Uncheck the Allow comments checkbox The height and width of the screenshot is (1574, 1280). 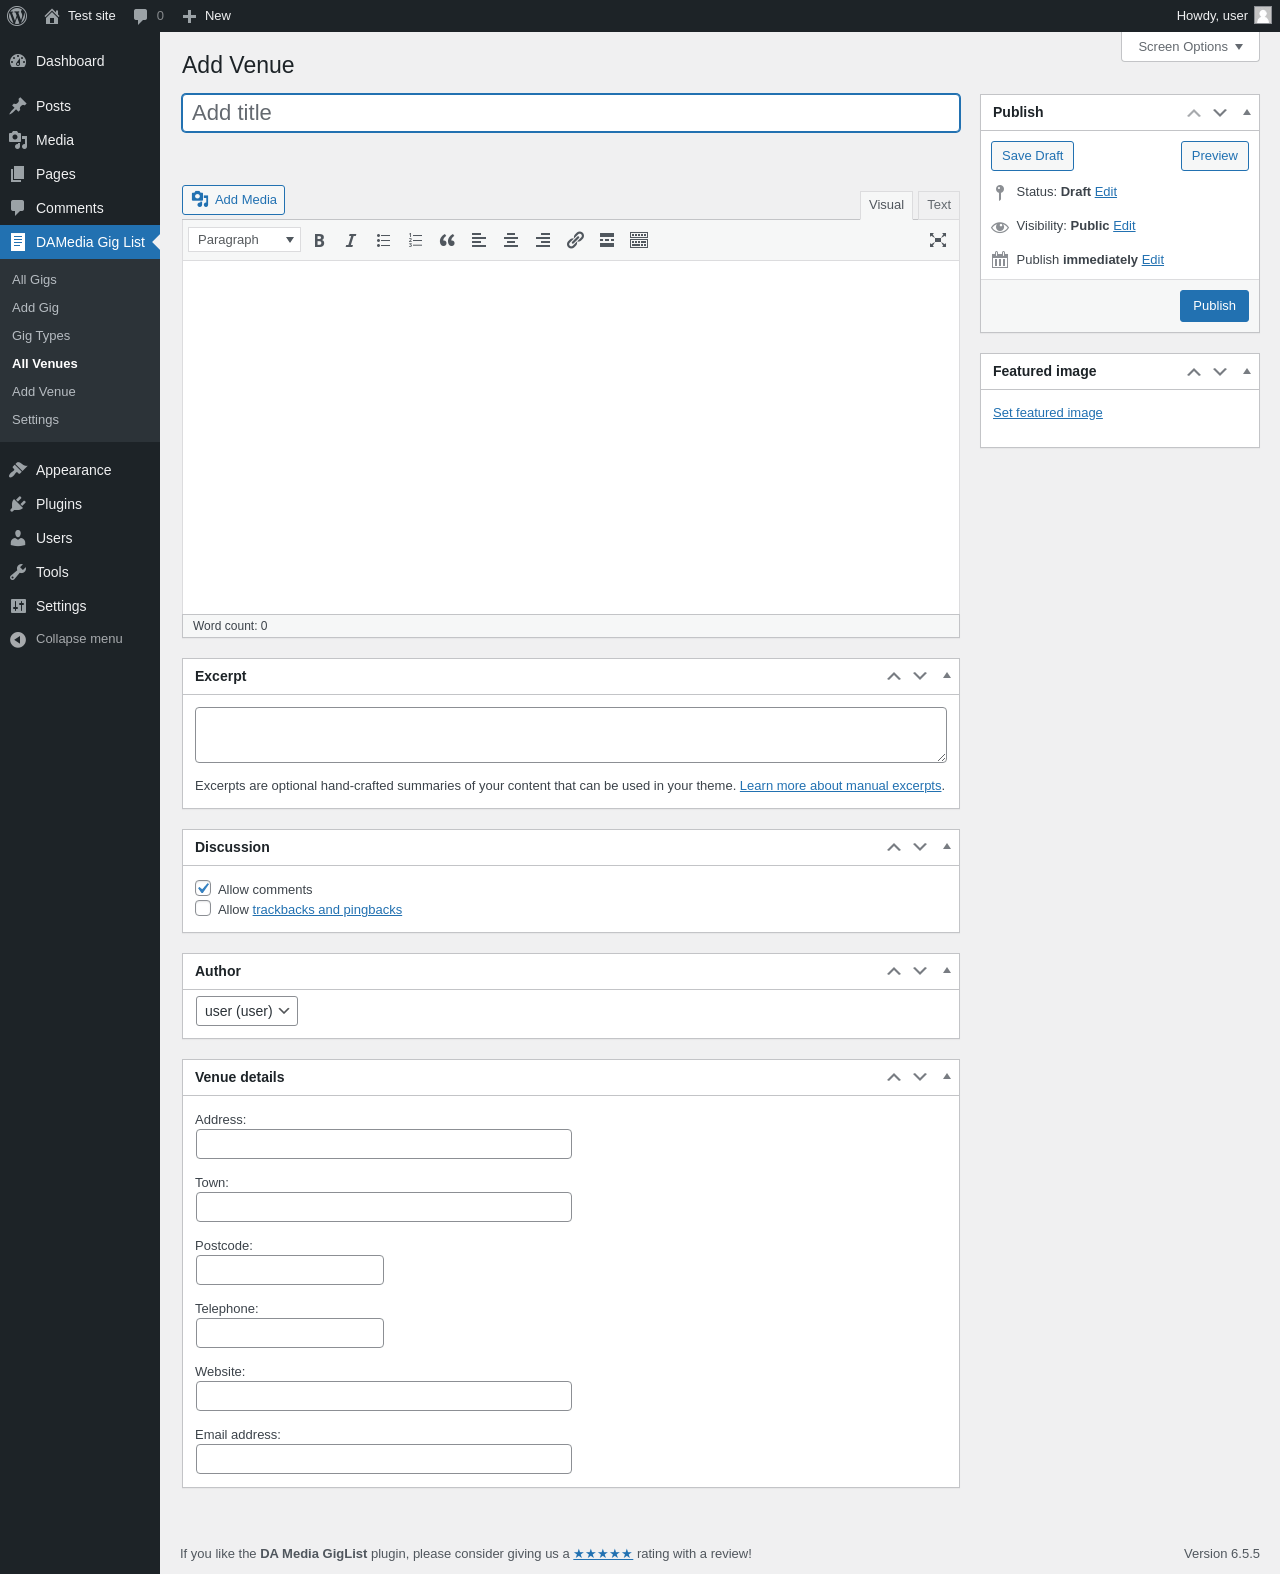(x=203, y=888)
